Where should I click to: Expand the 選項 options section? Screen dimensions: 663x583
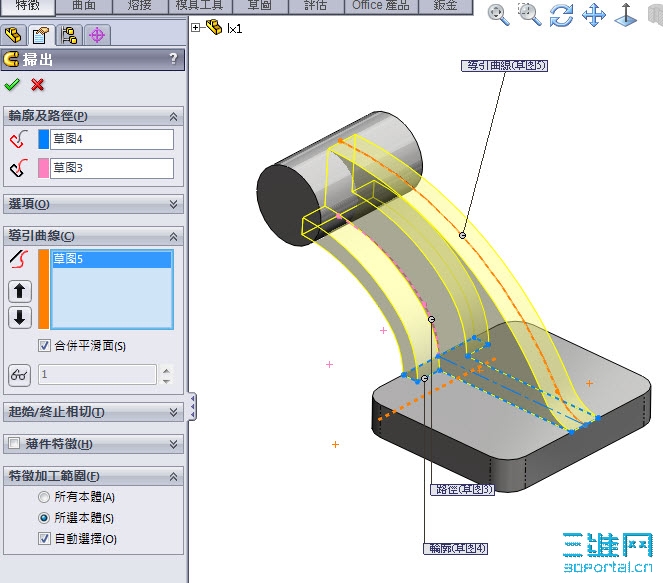click(x=173, y=204)
